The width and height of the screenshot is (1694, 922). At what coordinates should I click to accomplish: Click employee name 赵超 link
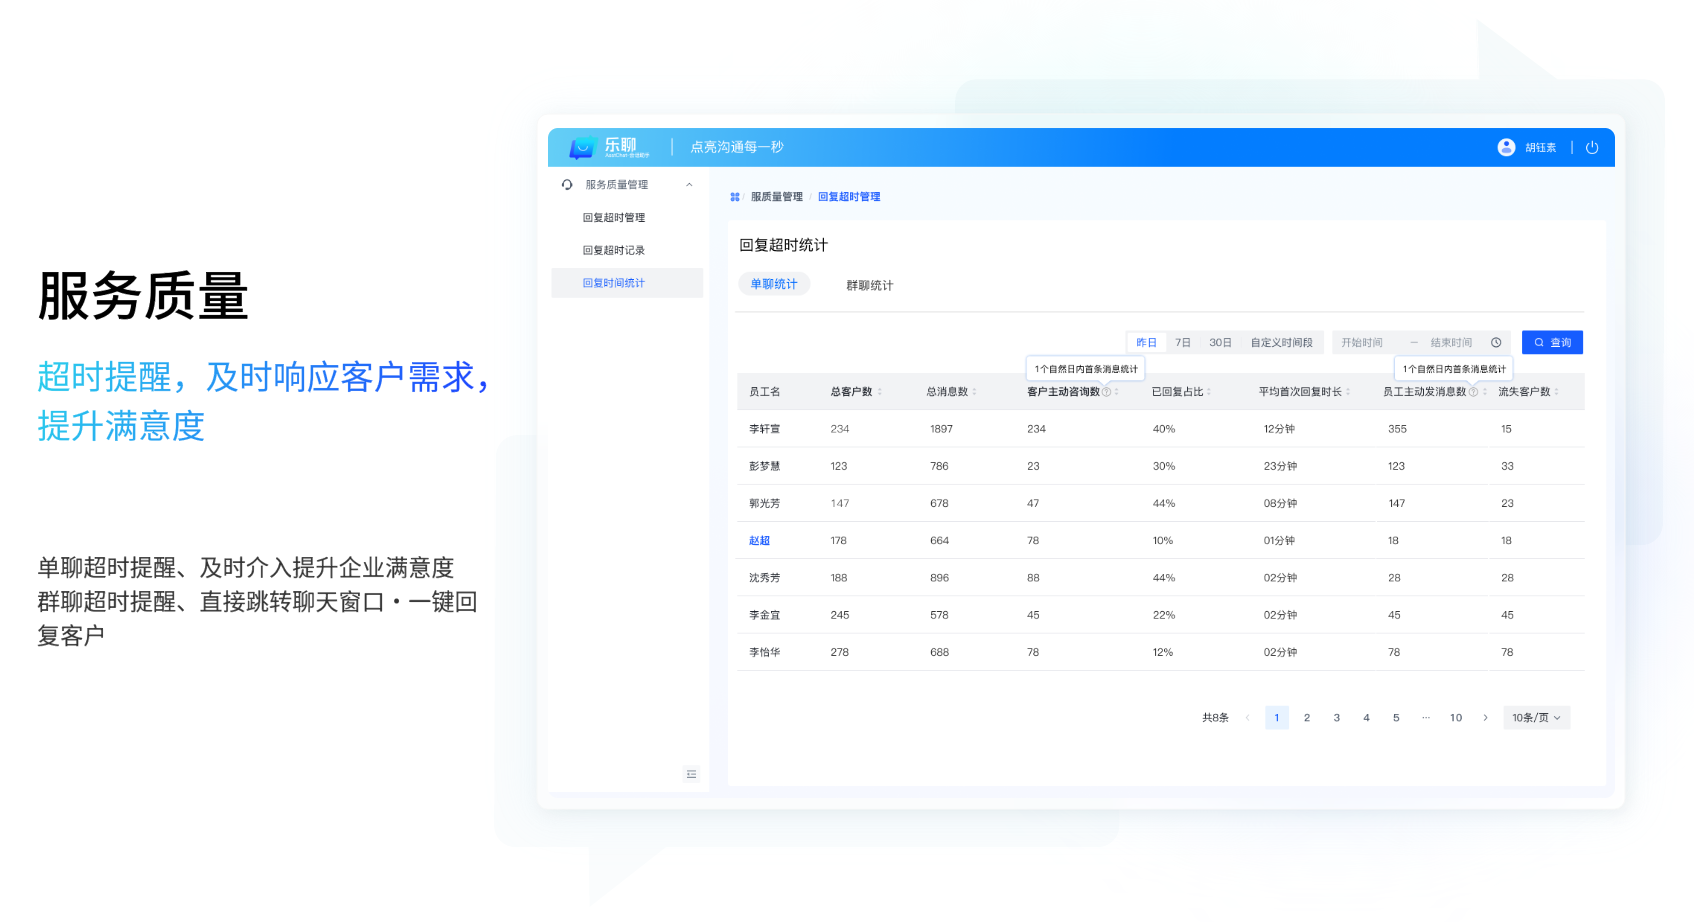tap(760, 541)
